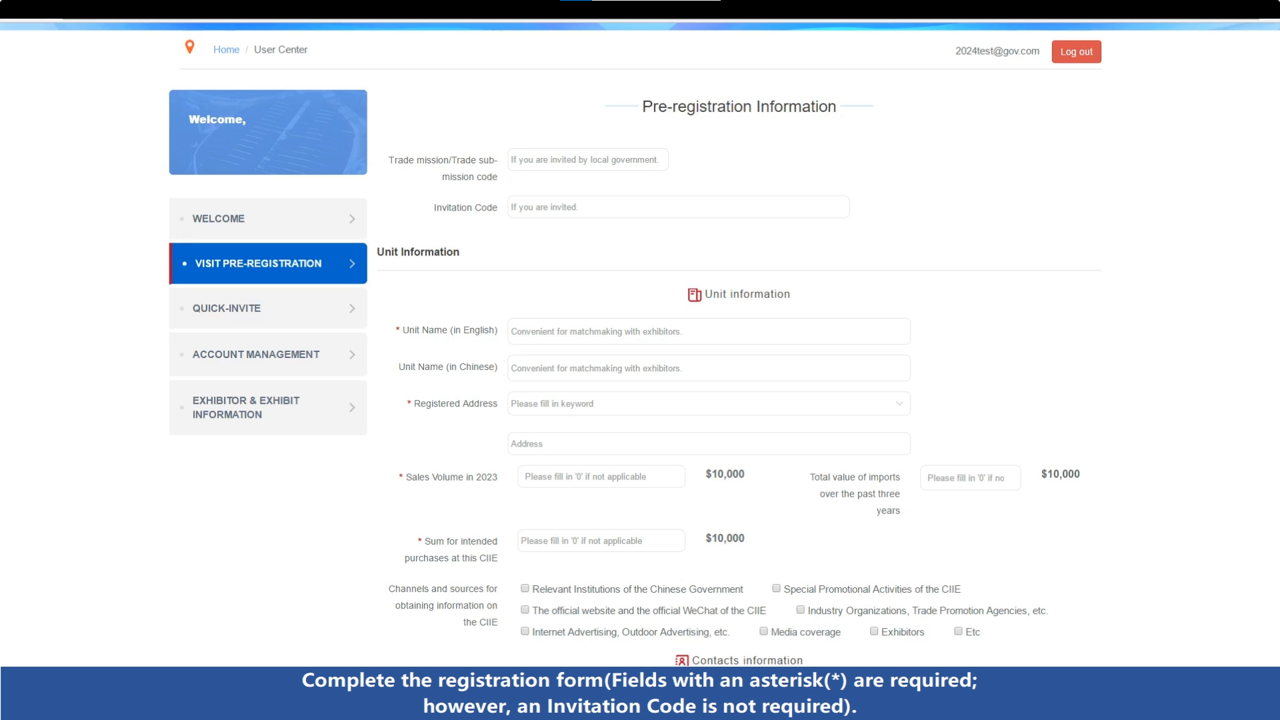Click the chevron on the WELCOME item

[x=352, y=219]
